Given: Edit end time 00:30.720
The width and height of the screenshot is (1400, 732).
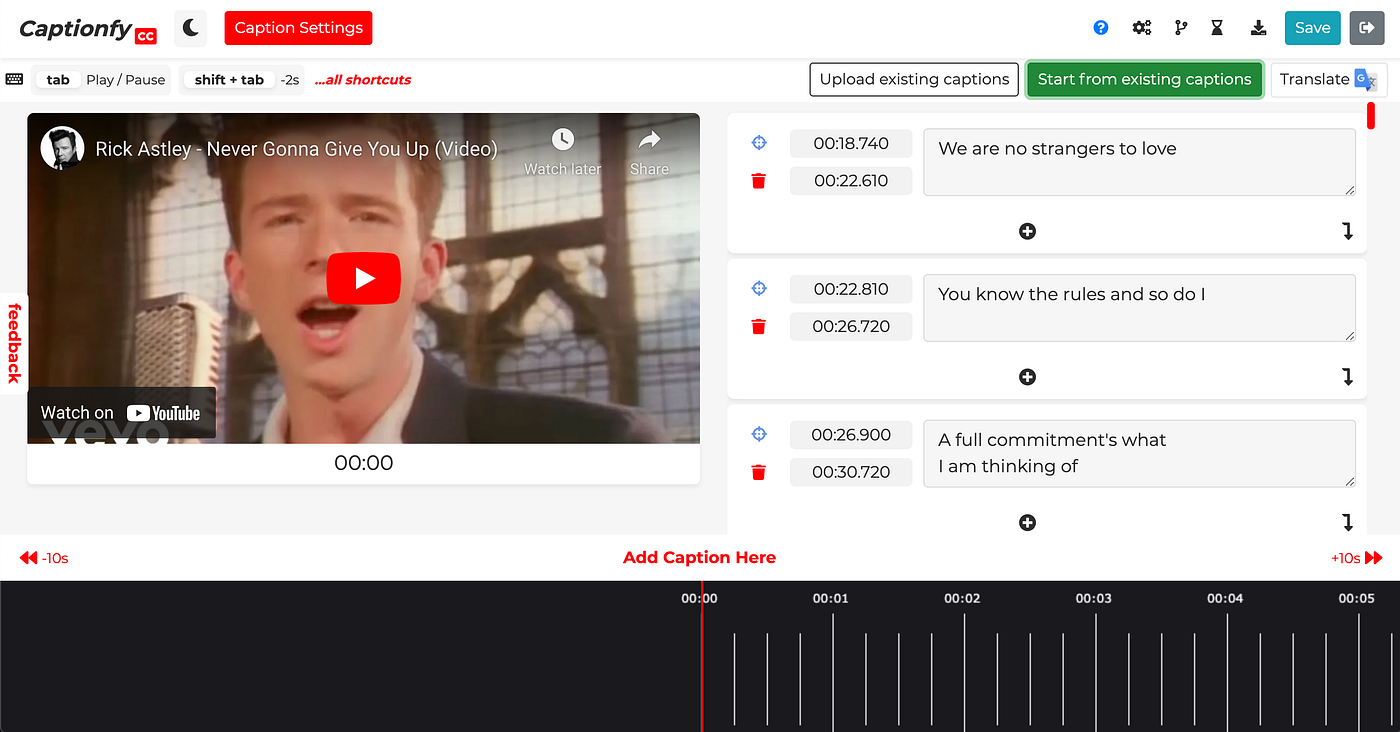Looking at the screenshot, I should (x=851, y=472).
